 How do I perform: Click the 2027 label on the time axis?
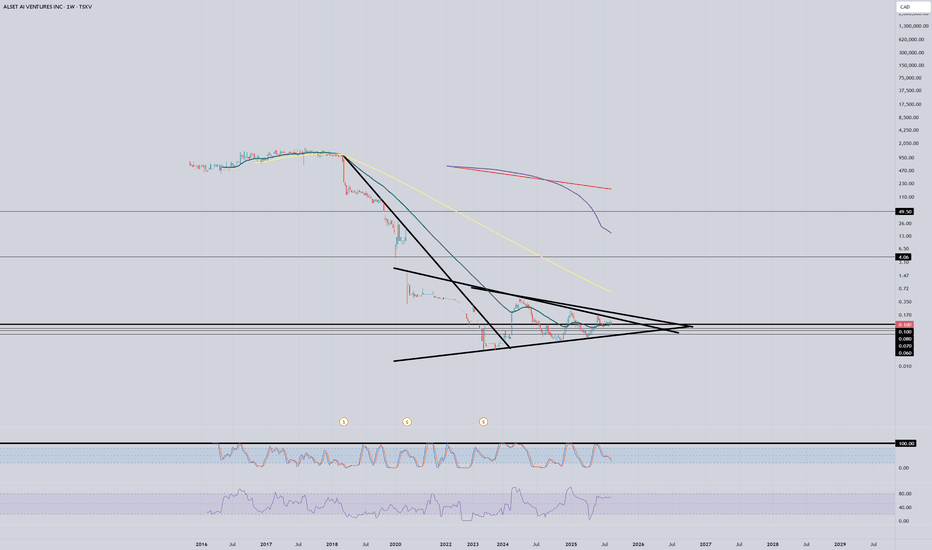[706, 544]
